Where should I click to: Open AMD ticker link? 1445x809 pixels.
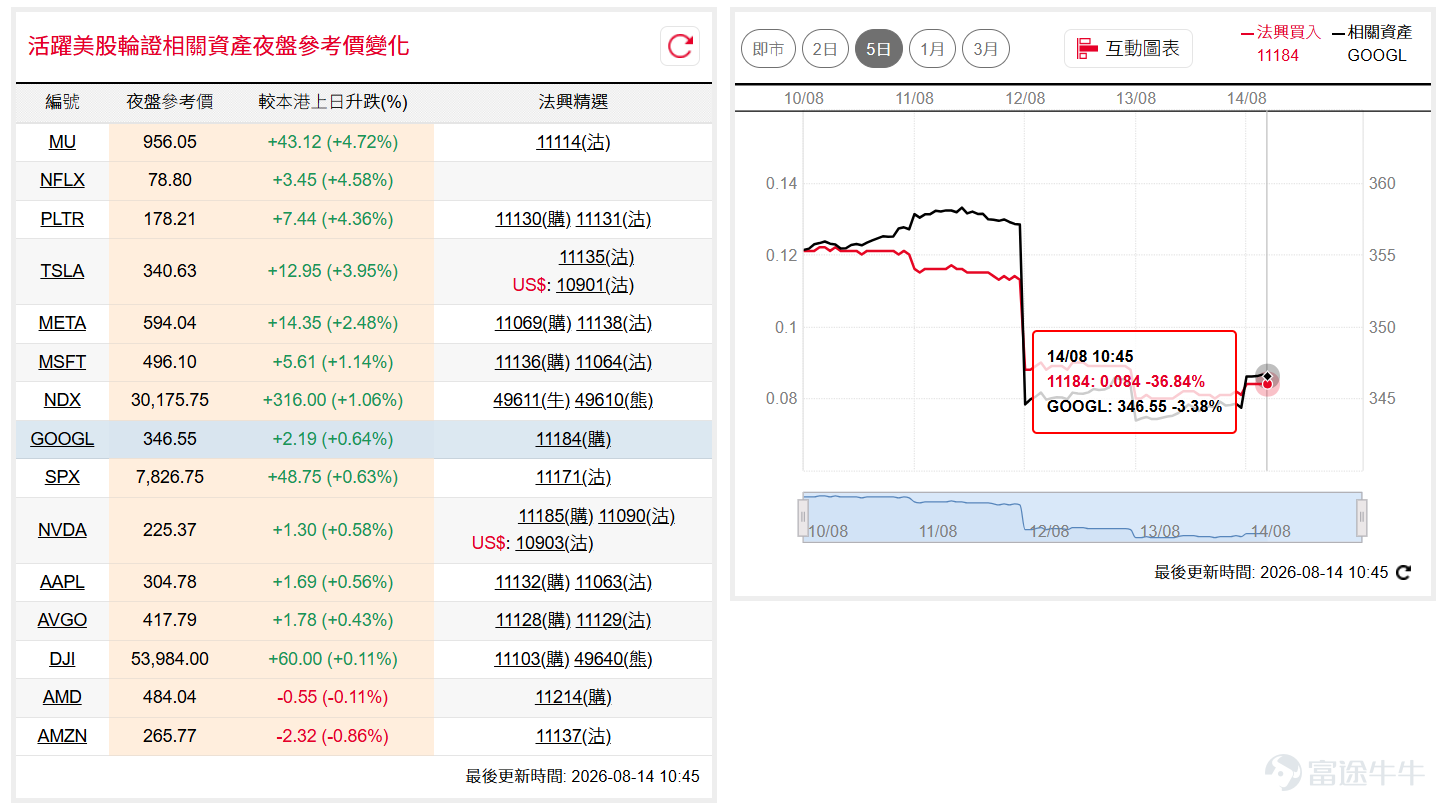click(x=62, y=697)
